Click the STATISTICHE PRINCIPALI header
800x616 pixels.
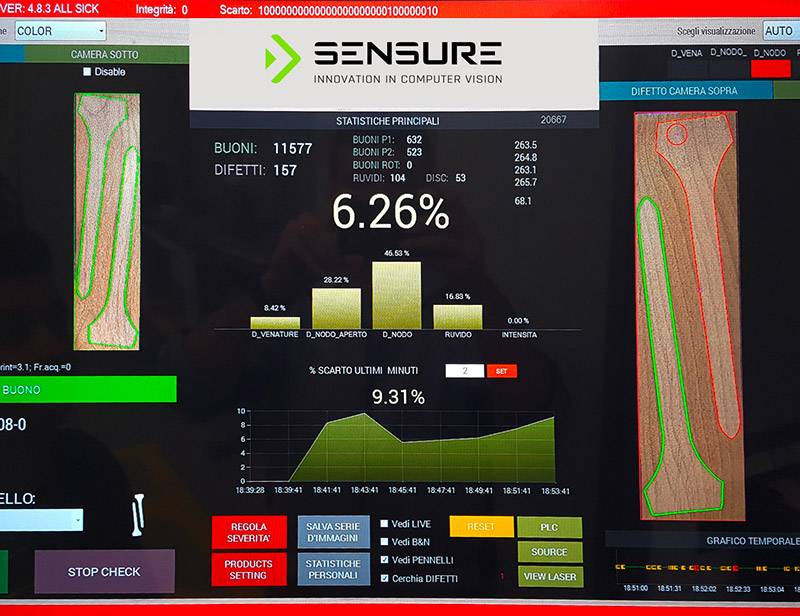coord(387,121)
